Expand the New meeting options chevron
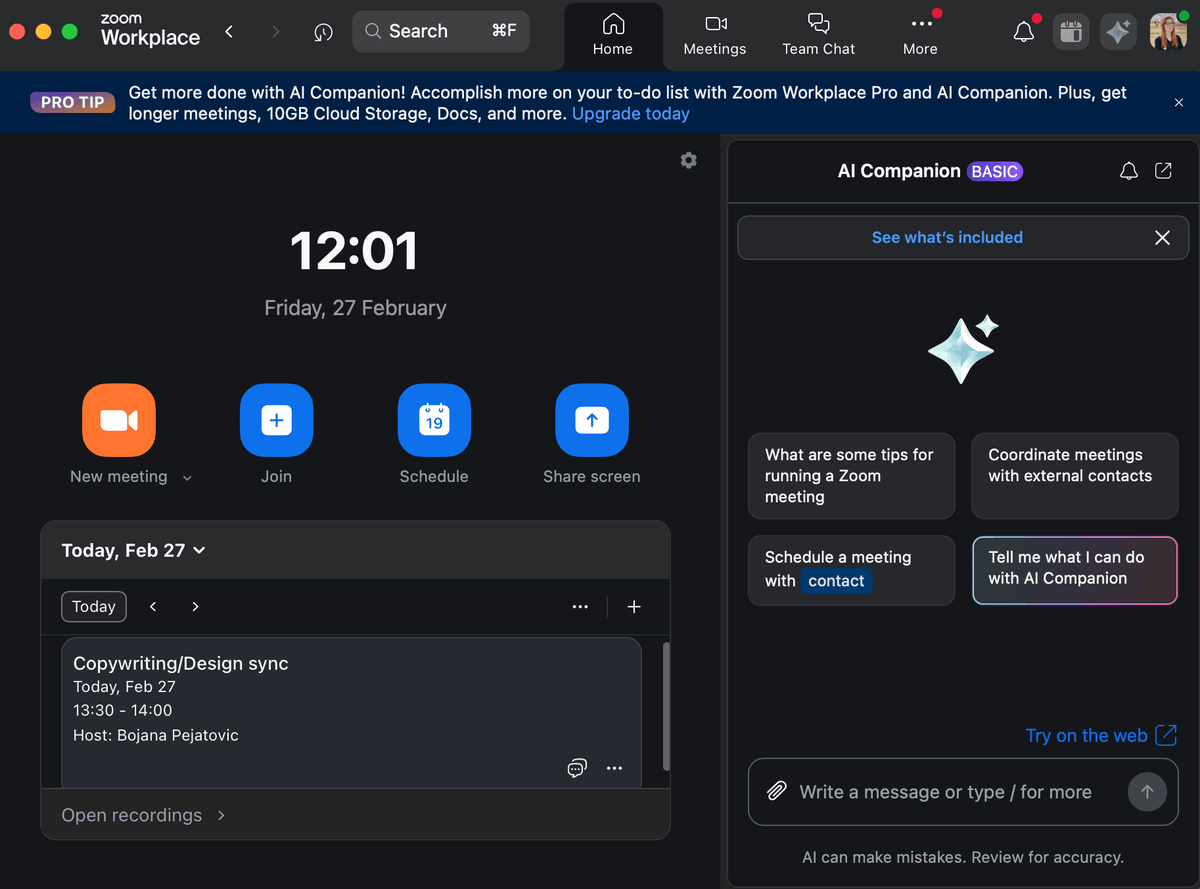 click(187, 477)
